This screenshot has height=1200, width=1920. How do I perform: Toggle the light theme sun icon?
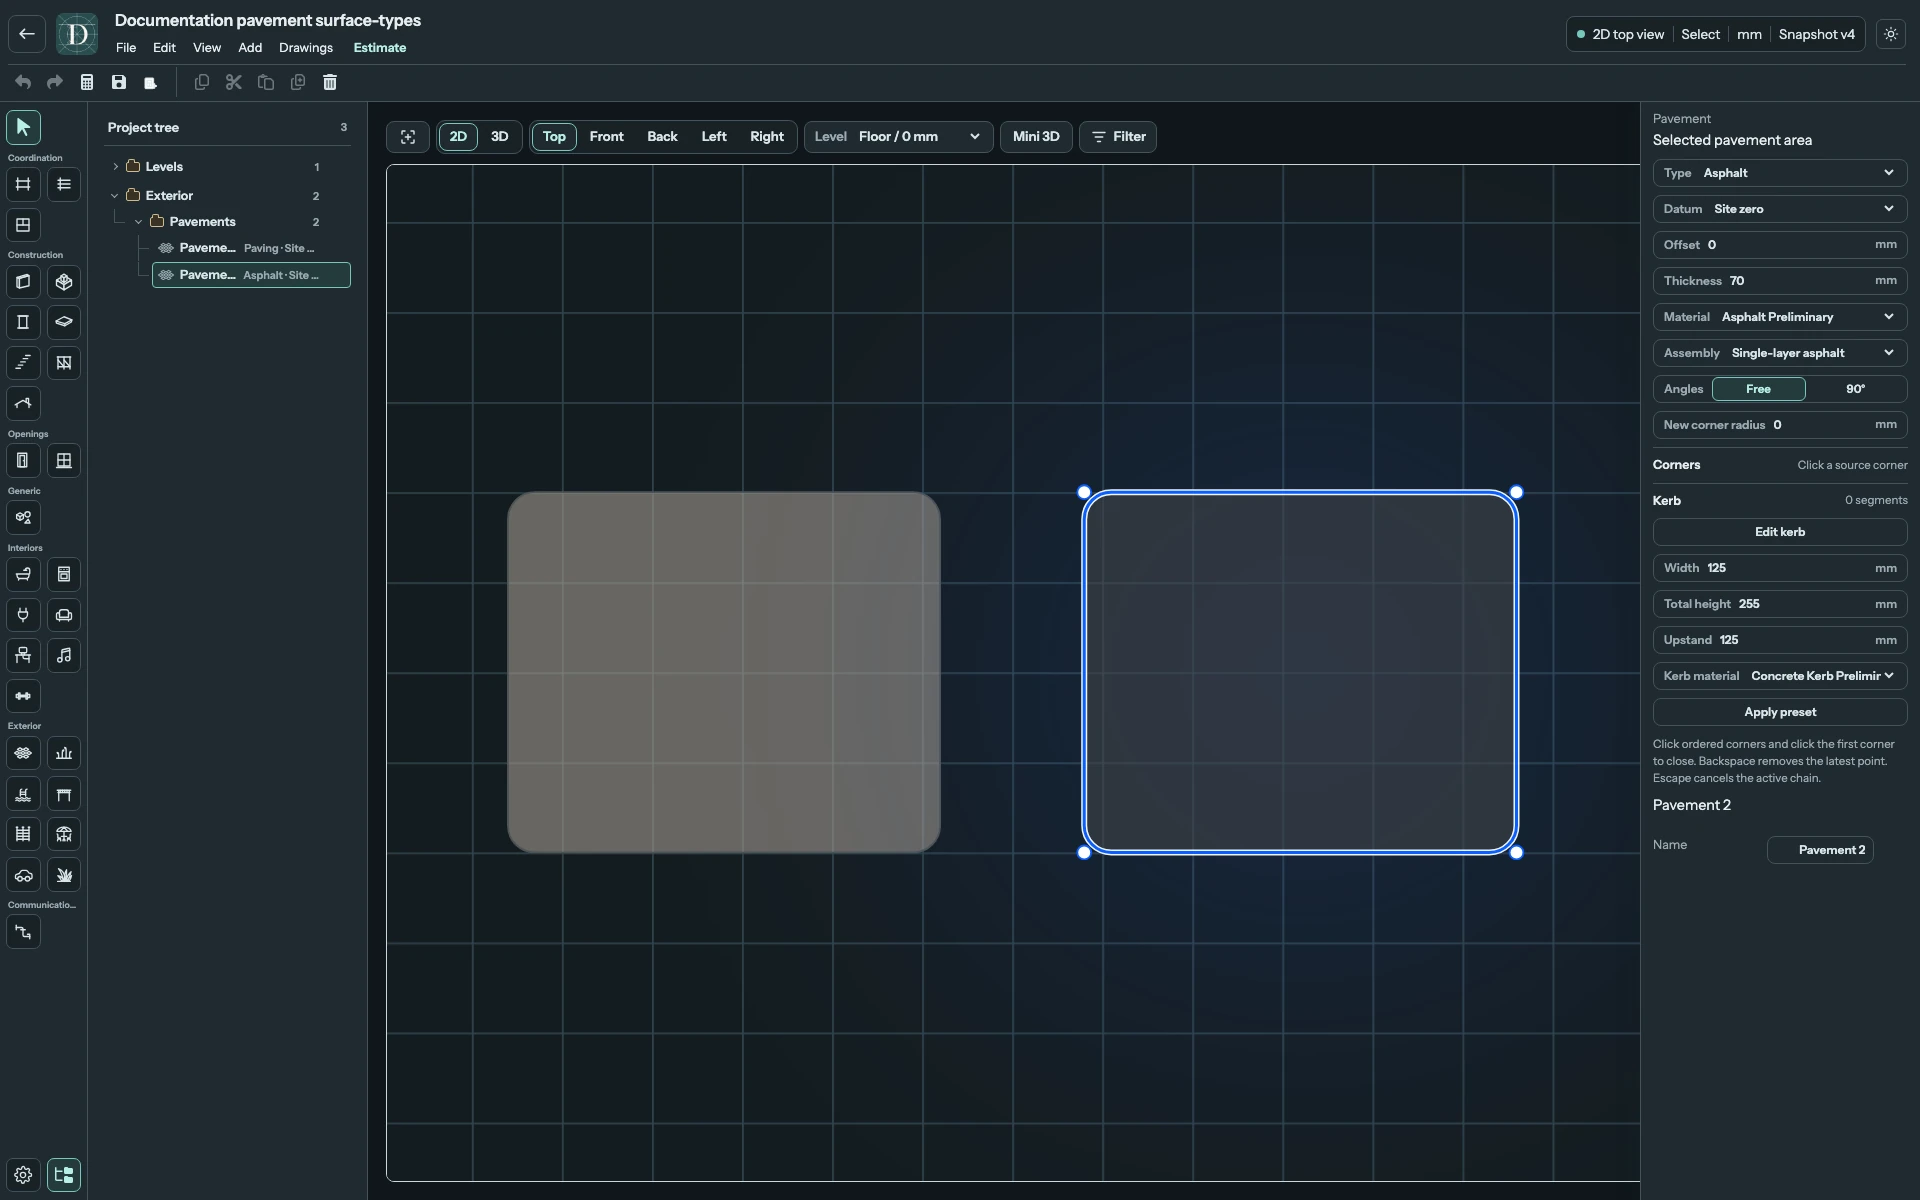pyautogui.click(x=1891, y=34)
